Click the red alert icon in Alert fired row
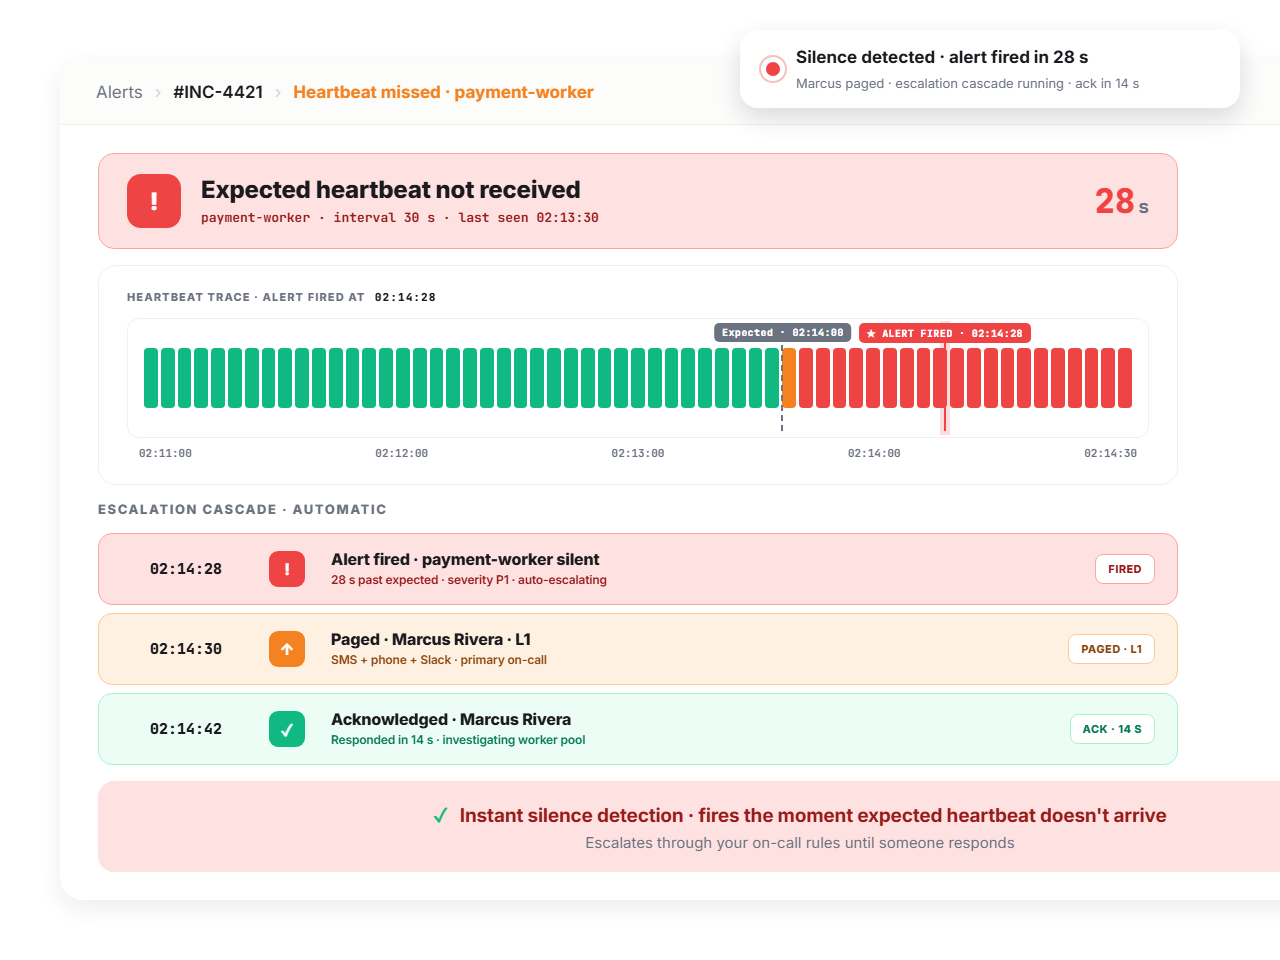1280x960 pixels. pyautogui.click(x=287, y=569)
